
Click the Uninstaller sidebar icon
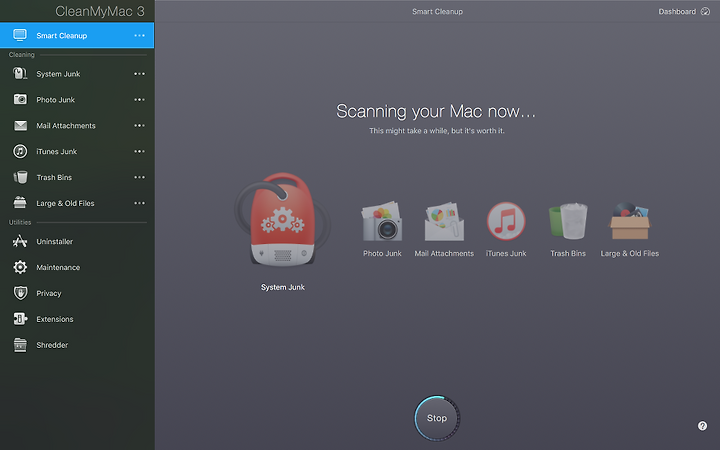(x=20, y=241)
